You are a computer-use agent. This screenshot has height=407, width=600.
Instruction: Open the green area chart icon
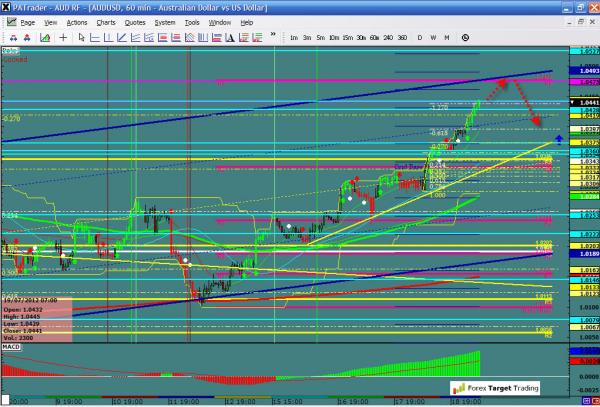45,38
